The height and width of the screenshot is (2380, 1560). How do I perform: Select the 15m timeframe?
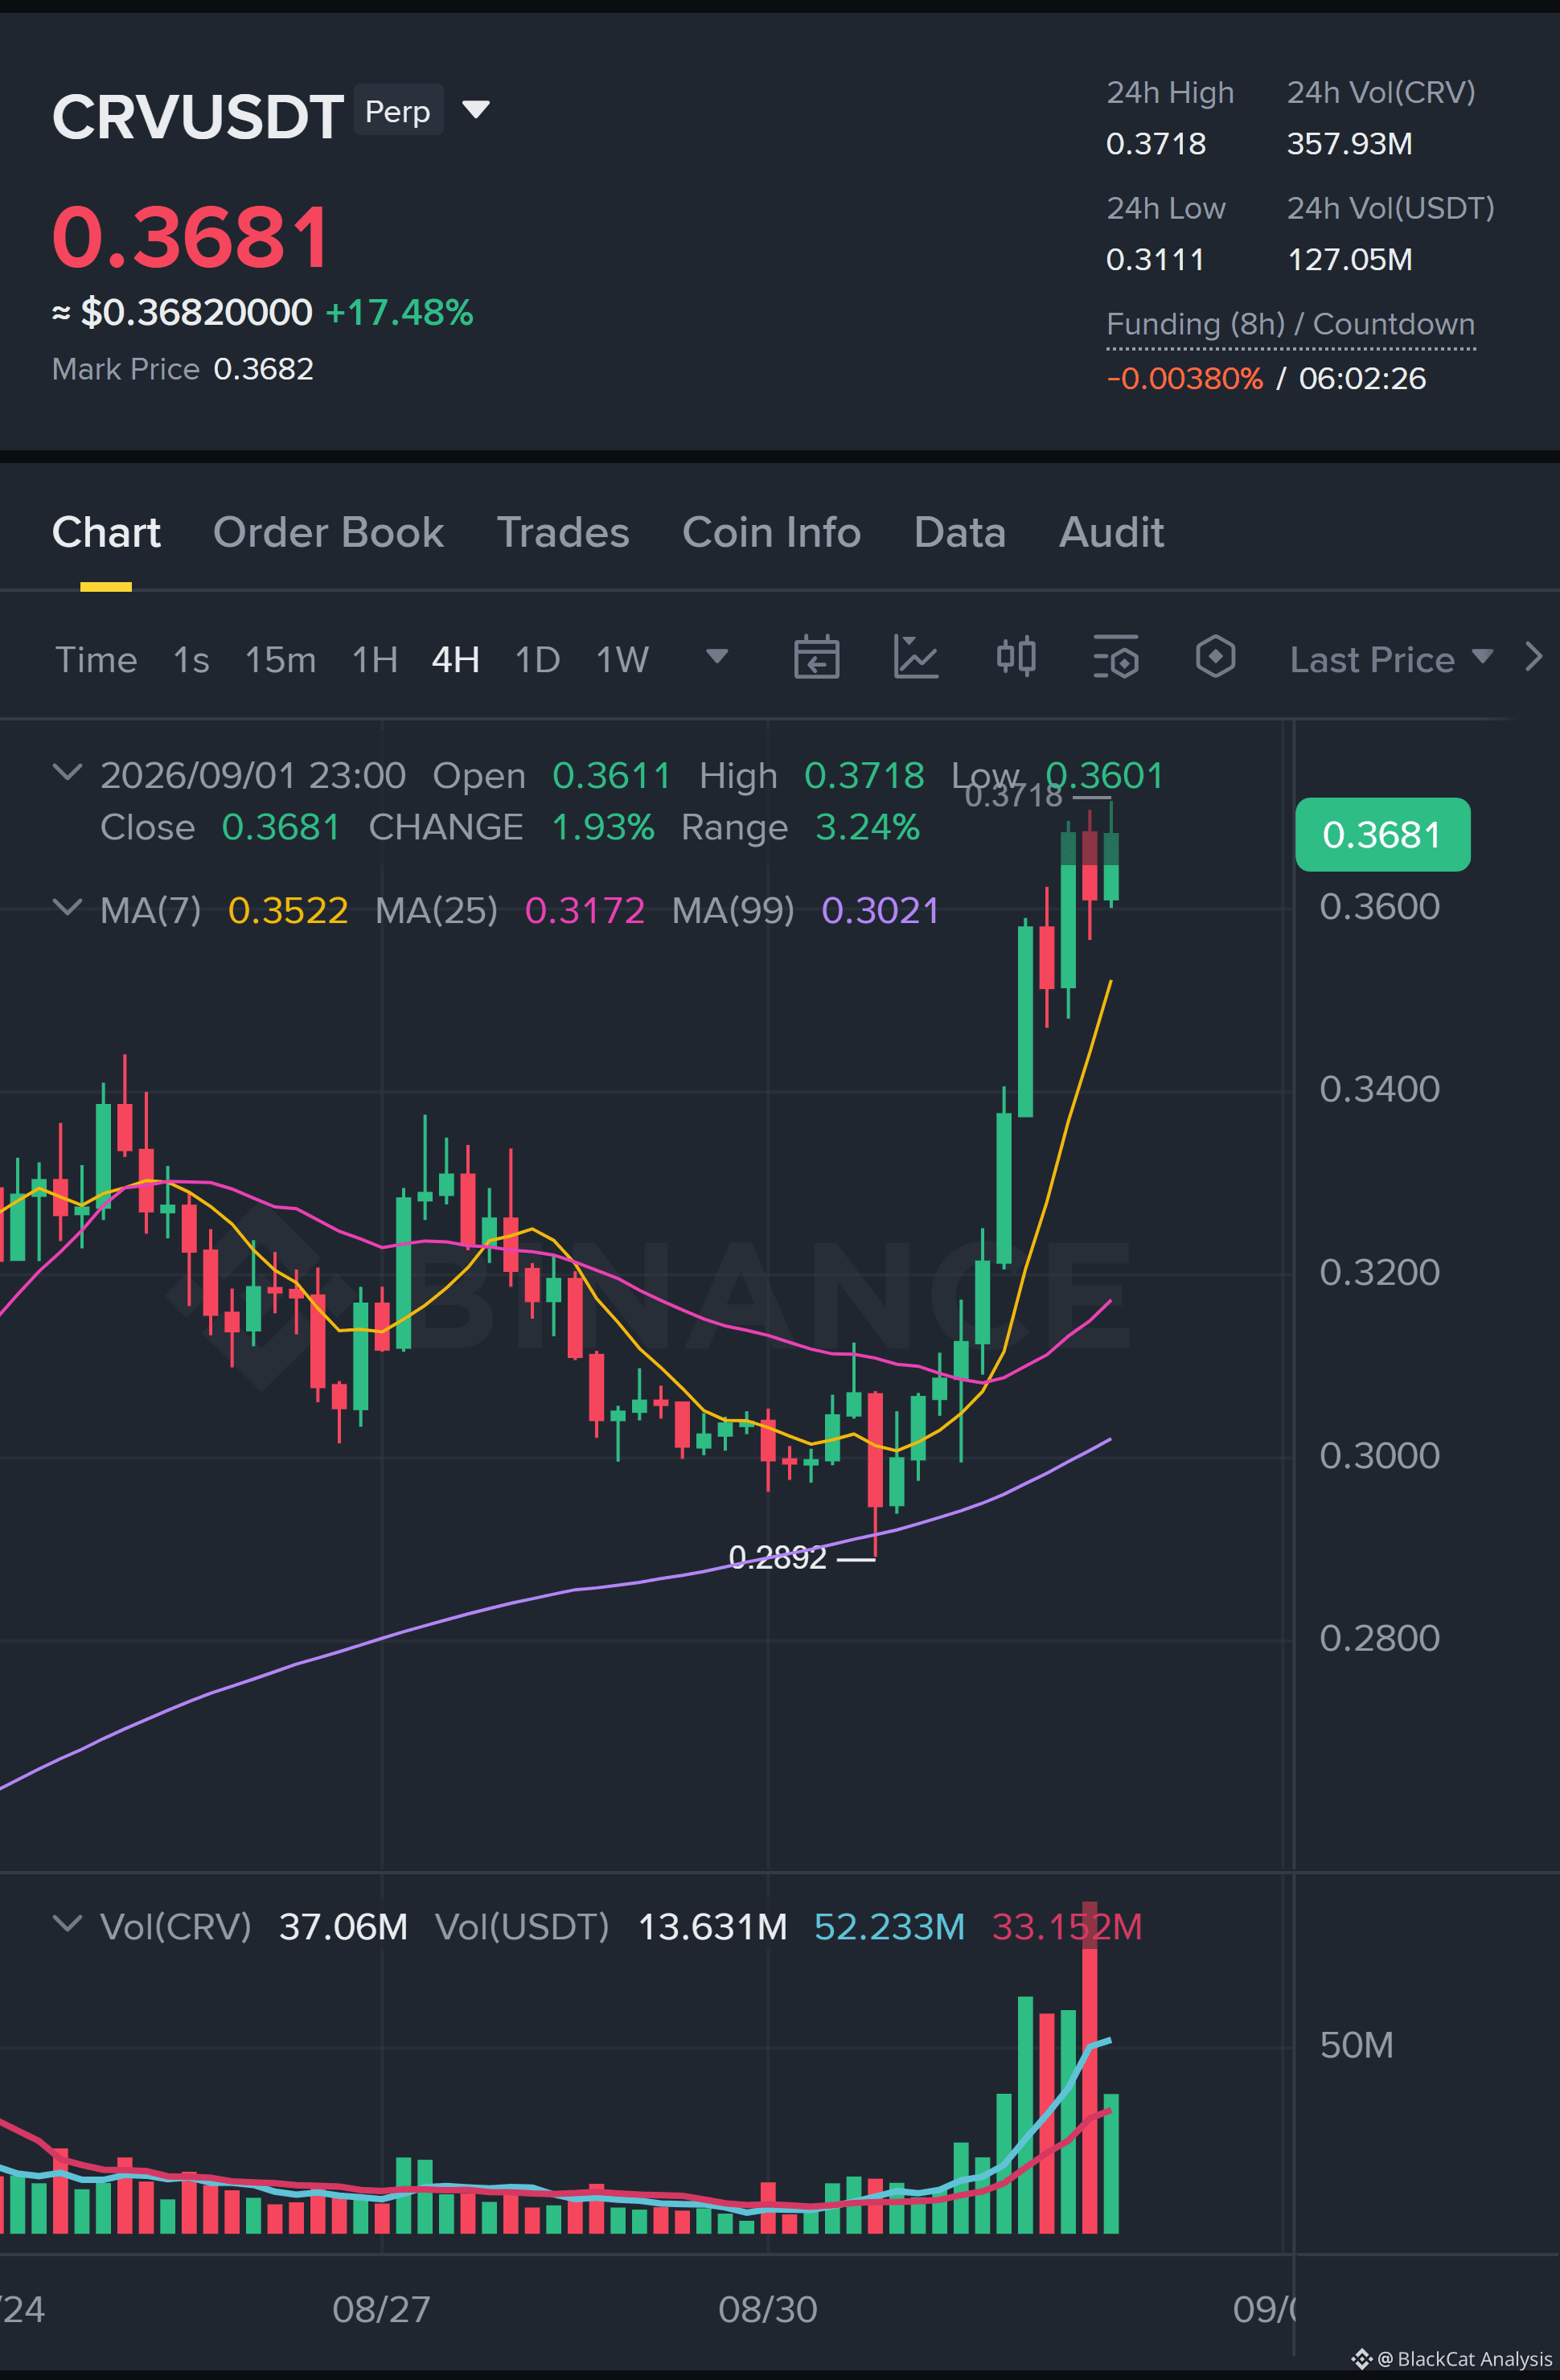280,660
